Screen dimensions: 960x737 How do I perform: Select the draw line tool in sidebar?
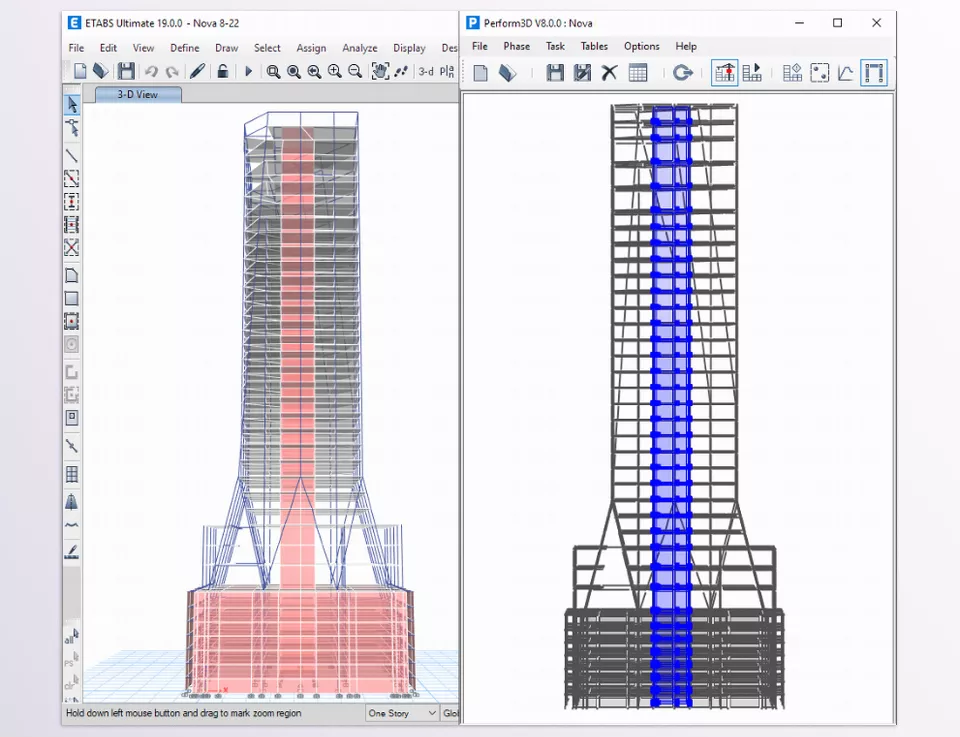coord(72,155)
